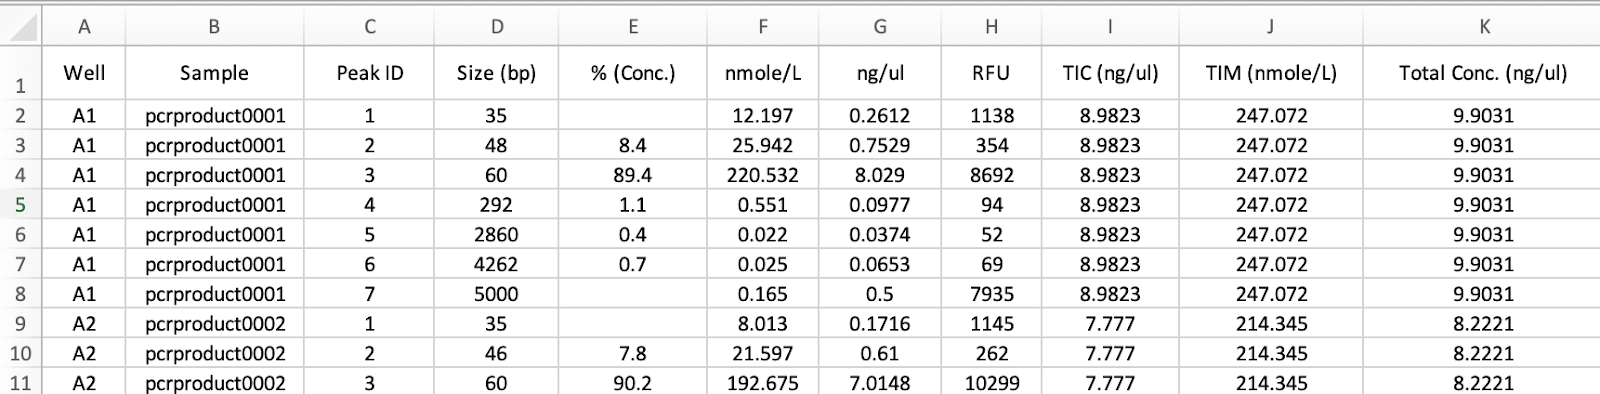Viewport: 1600px width, 394px height.
Task: Select cell with RFU value 10299
Action: tap(991, 382)
